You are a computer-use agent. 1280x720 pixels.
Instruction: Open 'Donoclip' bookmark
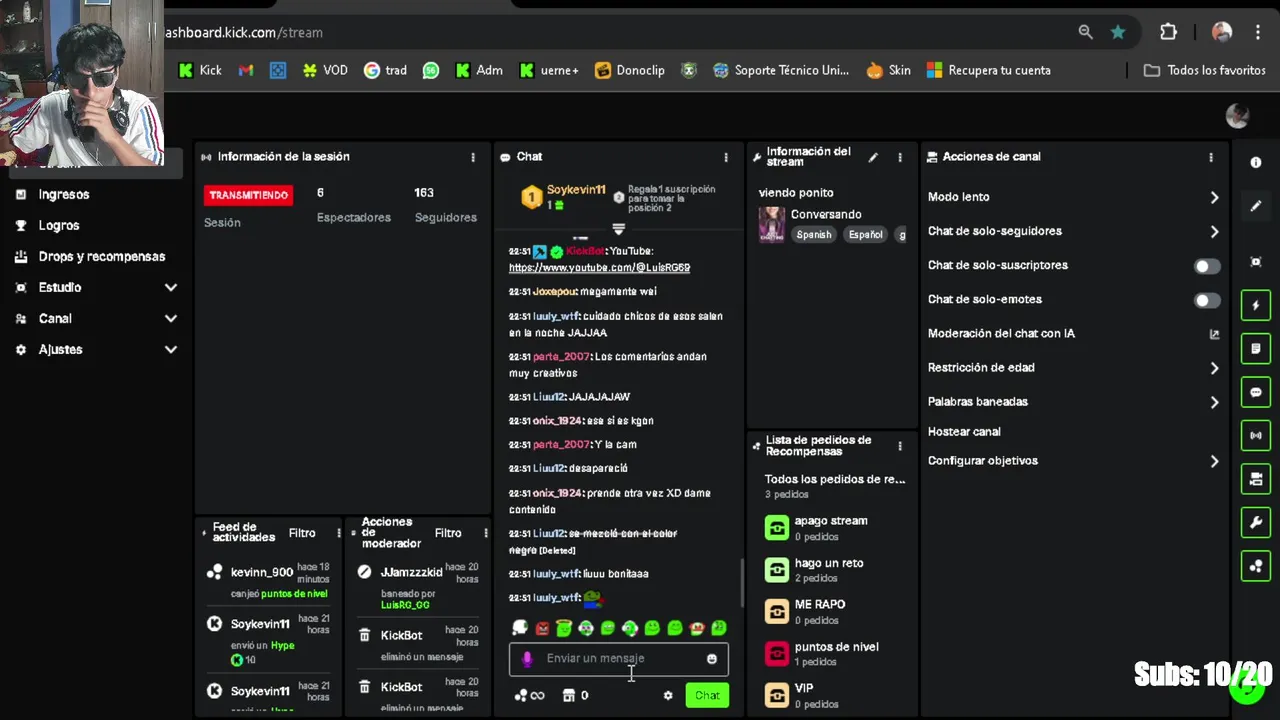630,70
